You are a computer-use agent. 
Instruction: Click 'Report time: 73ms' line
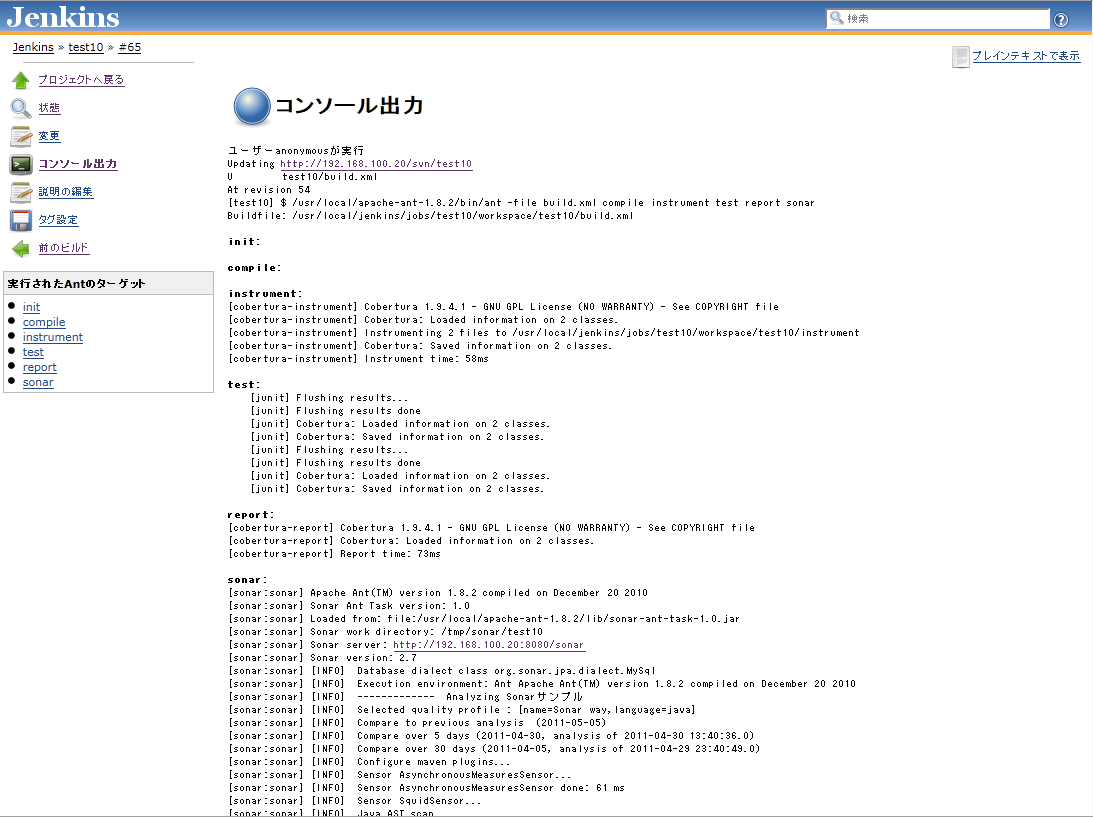335,554
